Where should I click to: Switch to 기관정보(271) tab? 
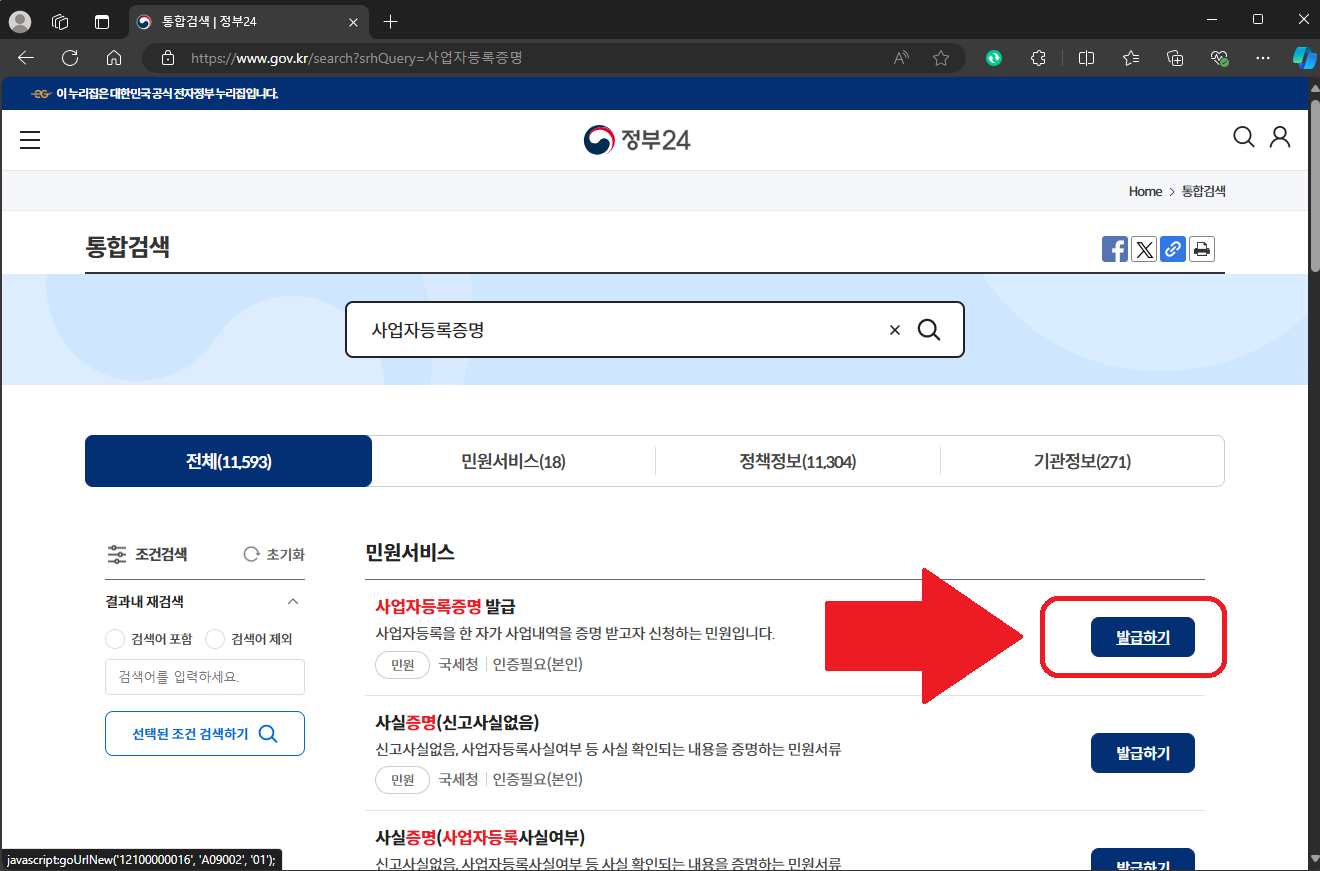[1082, 461]
